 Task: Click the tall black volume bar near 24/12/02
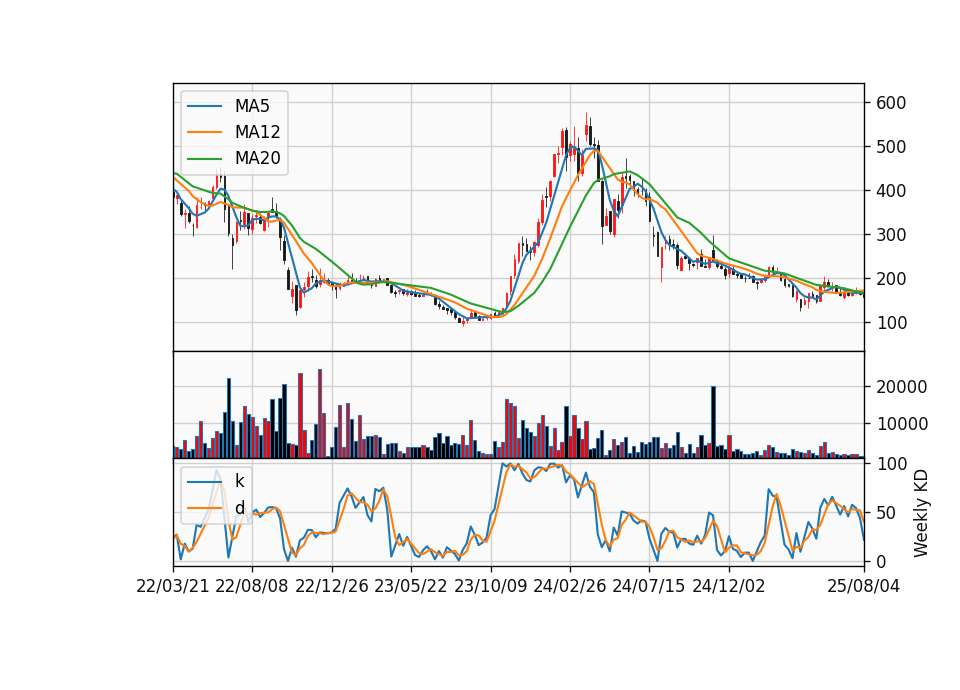[x=713, y=422]
